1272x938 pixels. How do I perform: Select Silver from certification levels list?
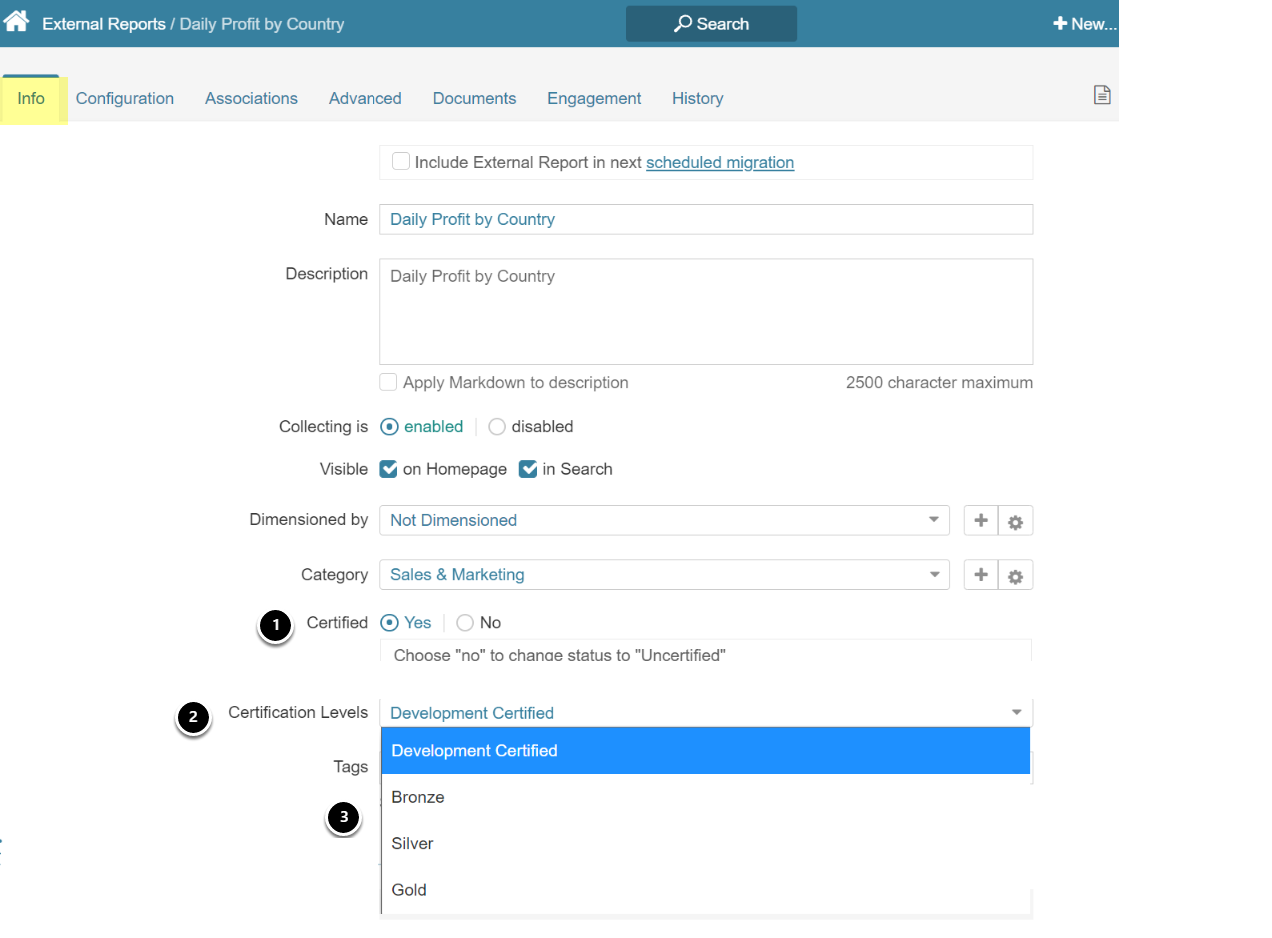[x=412, y=843]
